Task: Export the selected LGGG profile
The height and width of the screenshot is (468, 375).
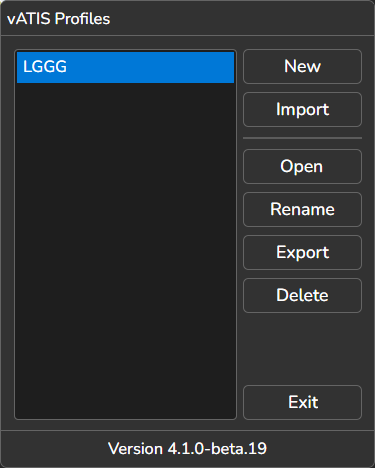Action: [302, 252]
